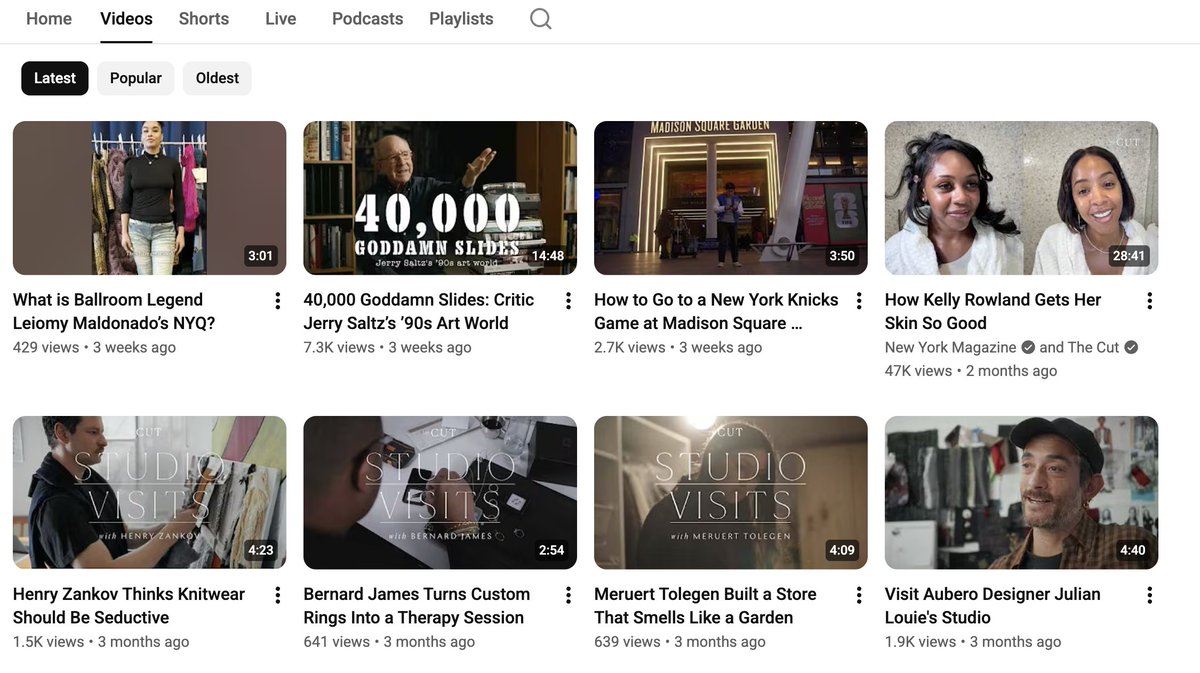The width and height of the screenshot is (1200, 673).
Task: Play the Leiomy Maldonado video thumbnail
Action: (x=150, y=198)
